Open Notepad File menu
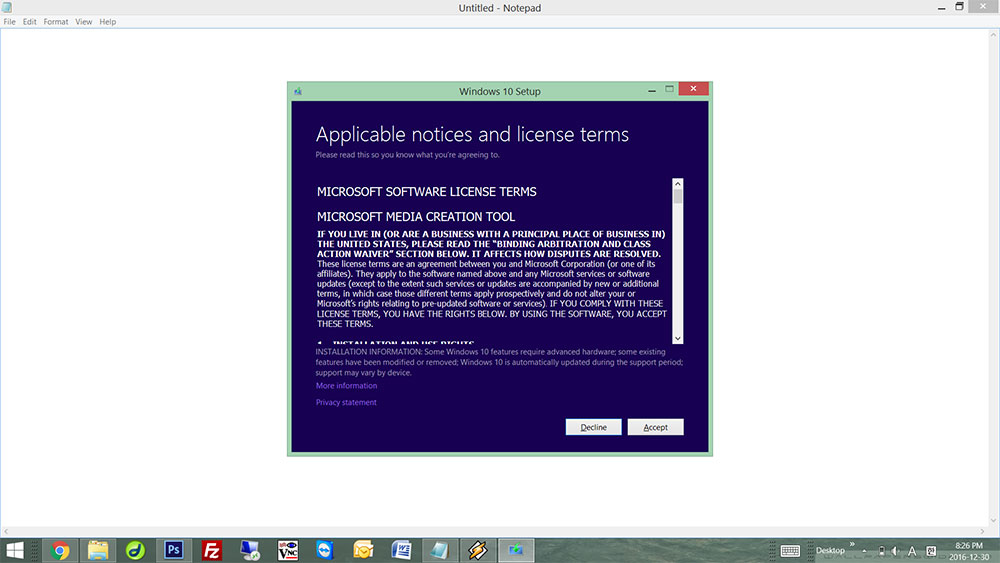1000x563 pixels. tap(10, 22)
